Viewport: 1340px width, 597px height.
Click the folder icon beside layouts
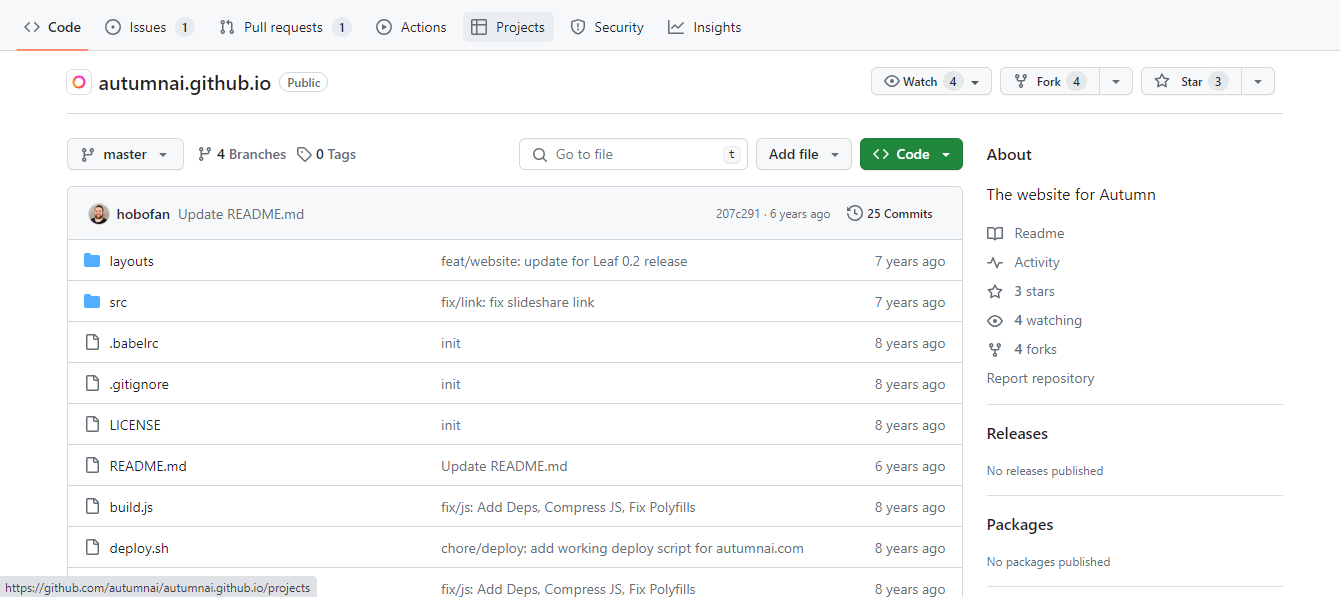point(92,261)
